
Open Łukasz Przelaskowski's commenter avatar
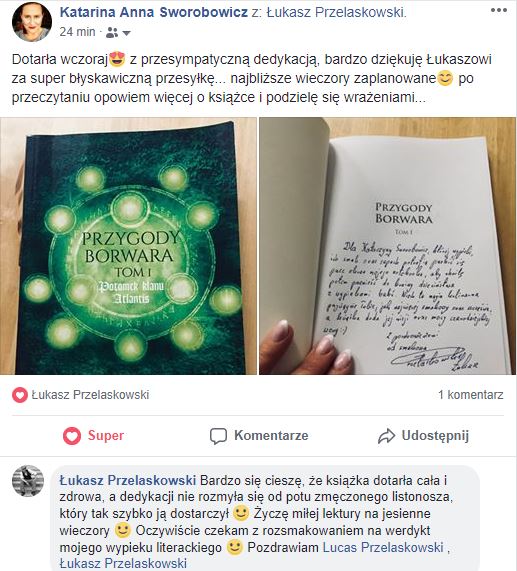28,481
